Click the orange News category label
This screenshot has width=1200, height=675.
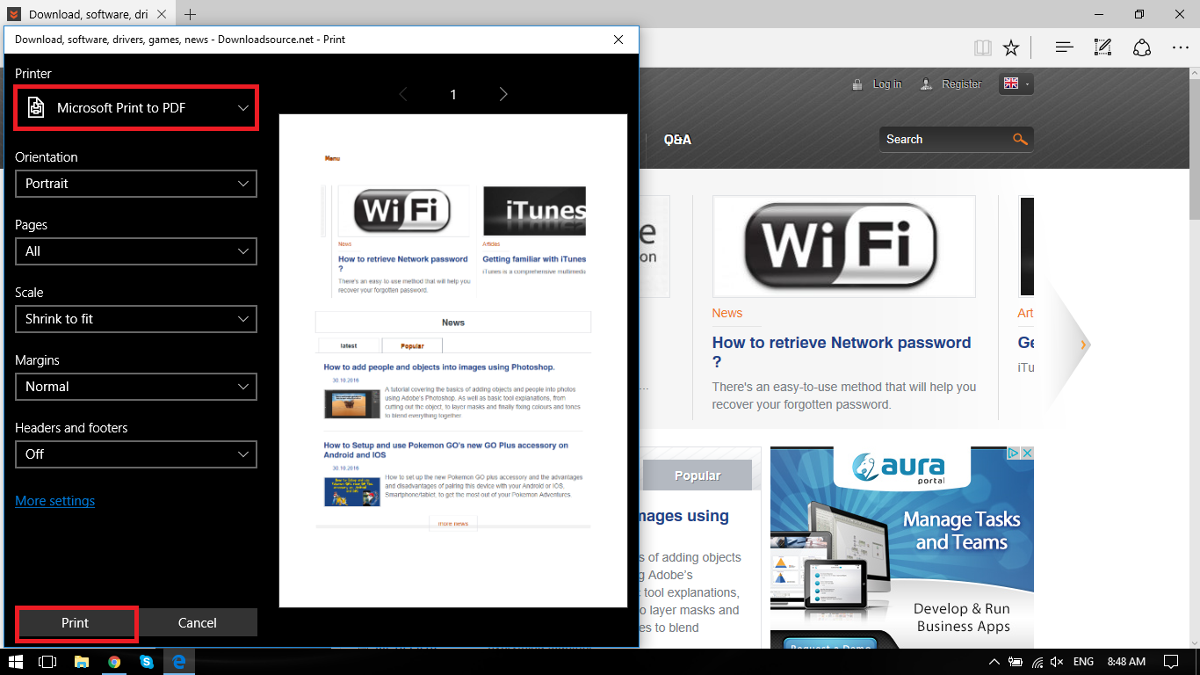[x=727, y=313]
